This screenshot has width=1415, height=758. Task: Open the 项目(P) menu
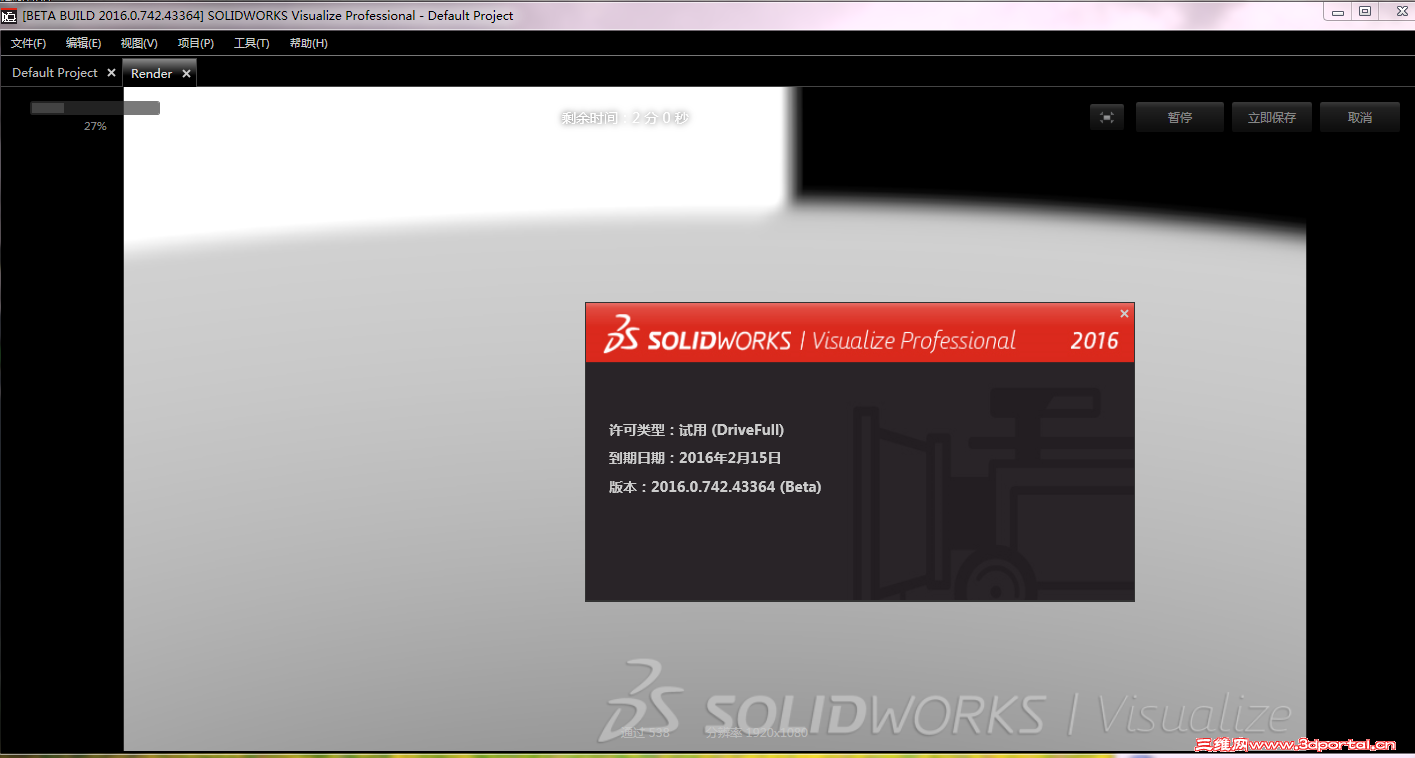pos(195,43)
